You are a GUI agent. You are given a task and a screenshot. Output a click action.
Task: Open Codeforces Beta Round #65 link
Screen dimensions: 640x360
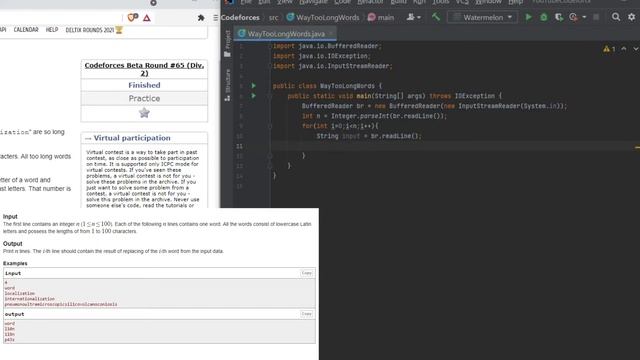click(144, 69)
